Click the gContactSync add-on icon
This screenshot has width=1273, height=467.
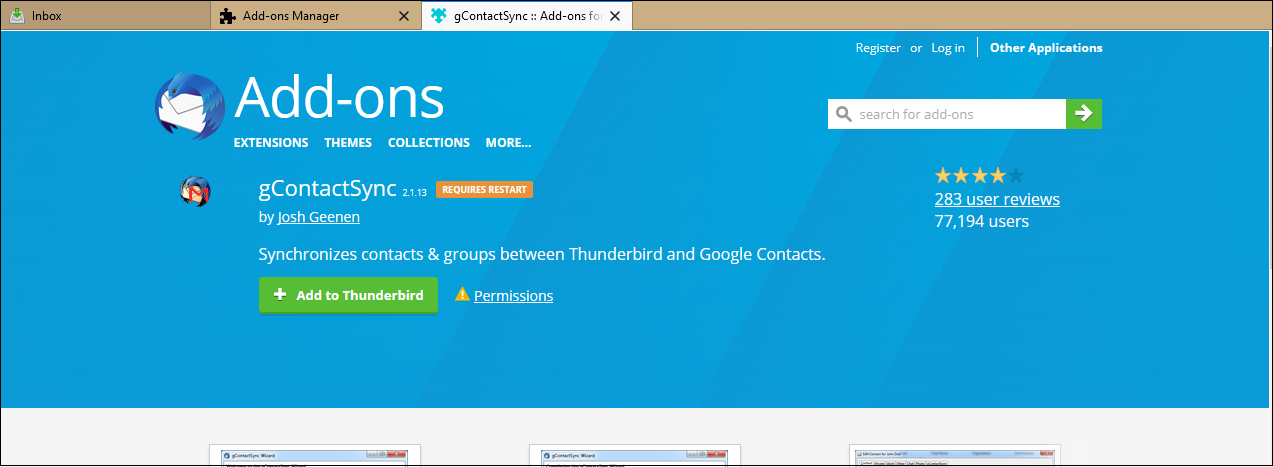tap(195, 191)
